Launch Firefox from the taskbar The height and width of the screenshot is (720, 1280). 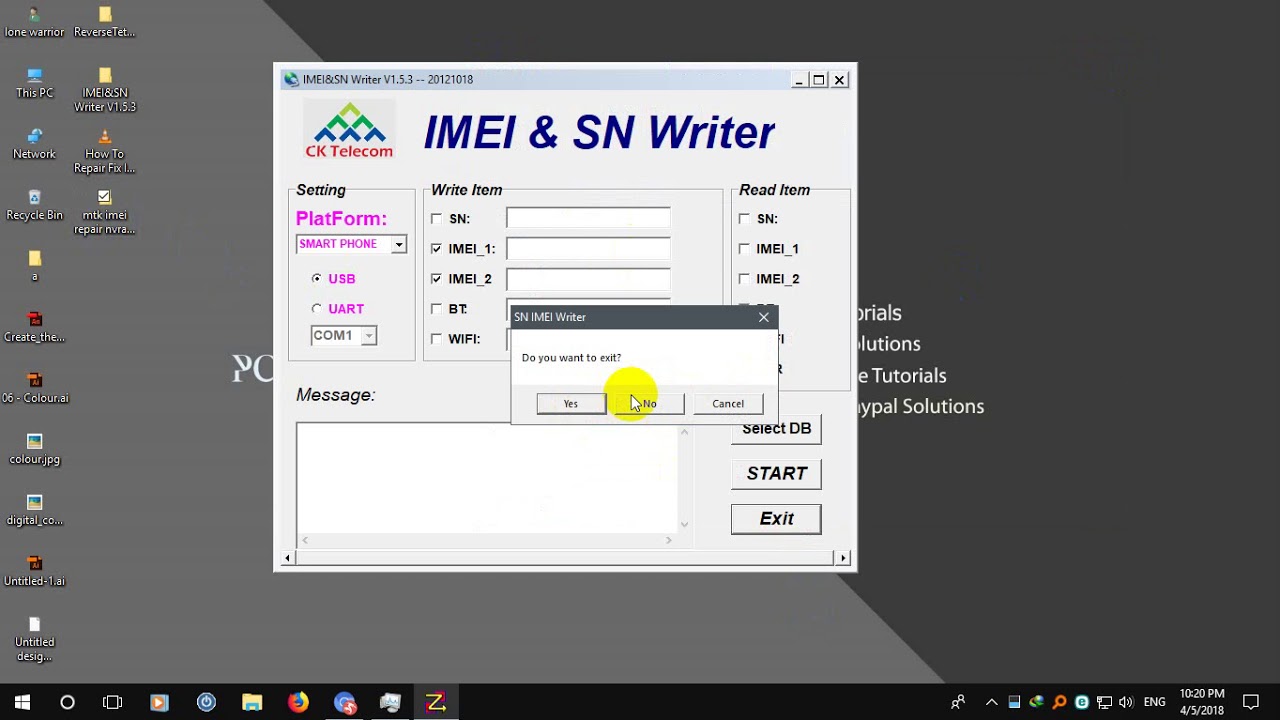click(298, 702)
